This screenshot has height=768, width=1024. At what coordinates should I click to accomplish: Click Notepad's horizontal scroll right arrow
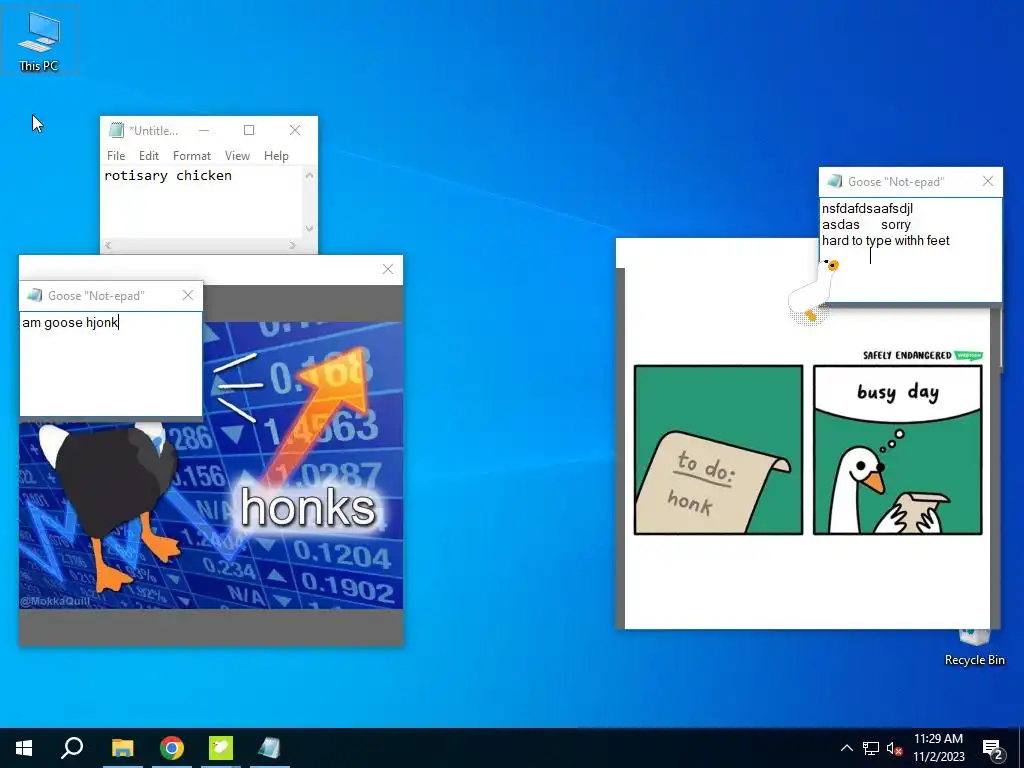[x=293, y=246]
